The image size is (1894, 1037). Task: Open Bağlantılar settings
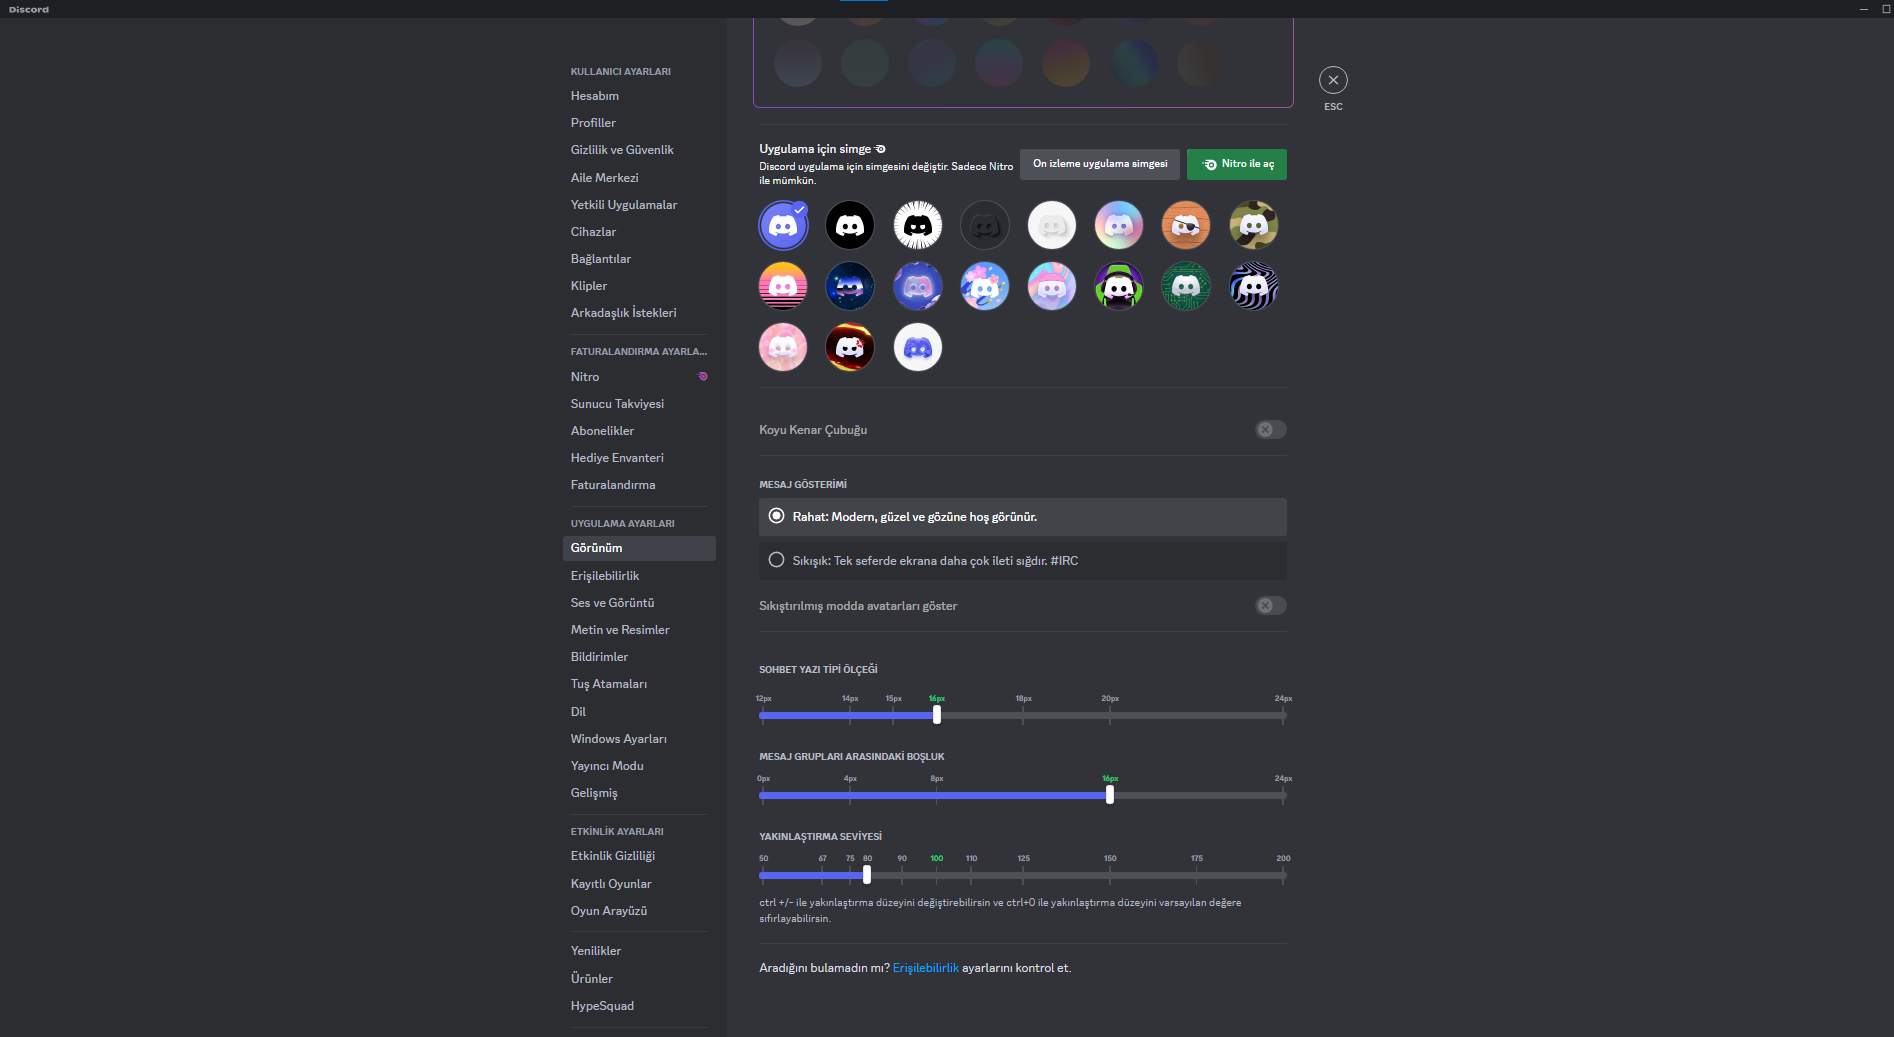pyautogui.click(x=639, y=259)
